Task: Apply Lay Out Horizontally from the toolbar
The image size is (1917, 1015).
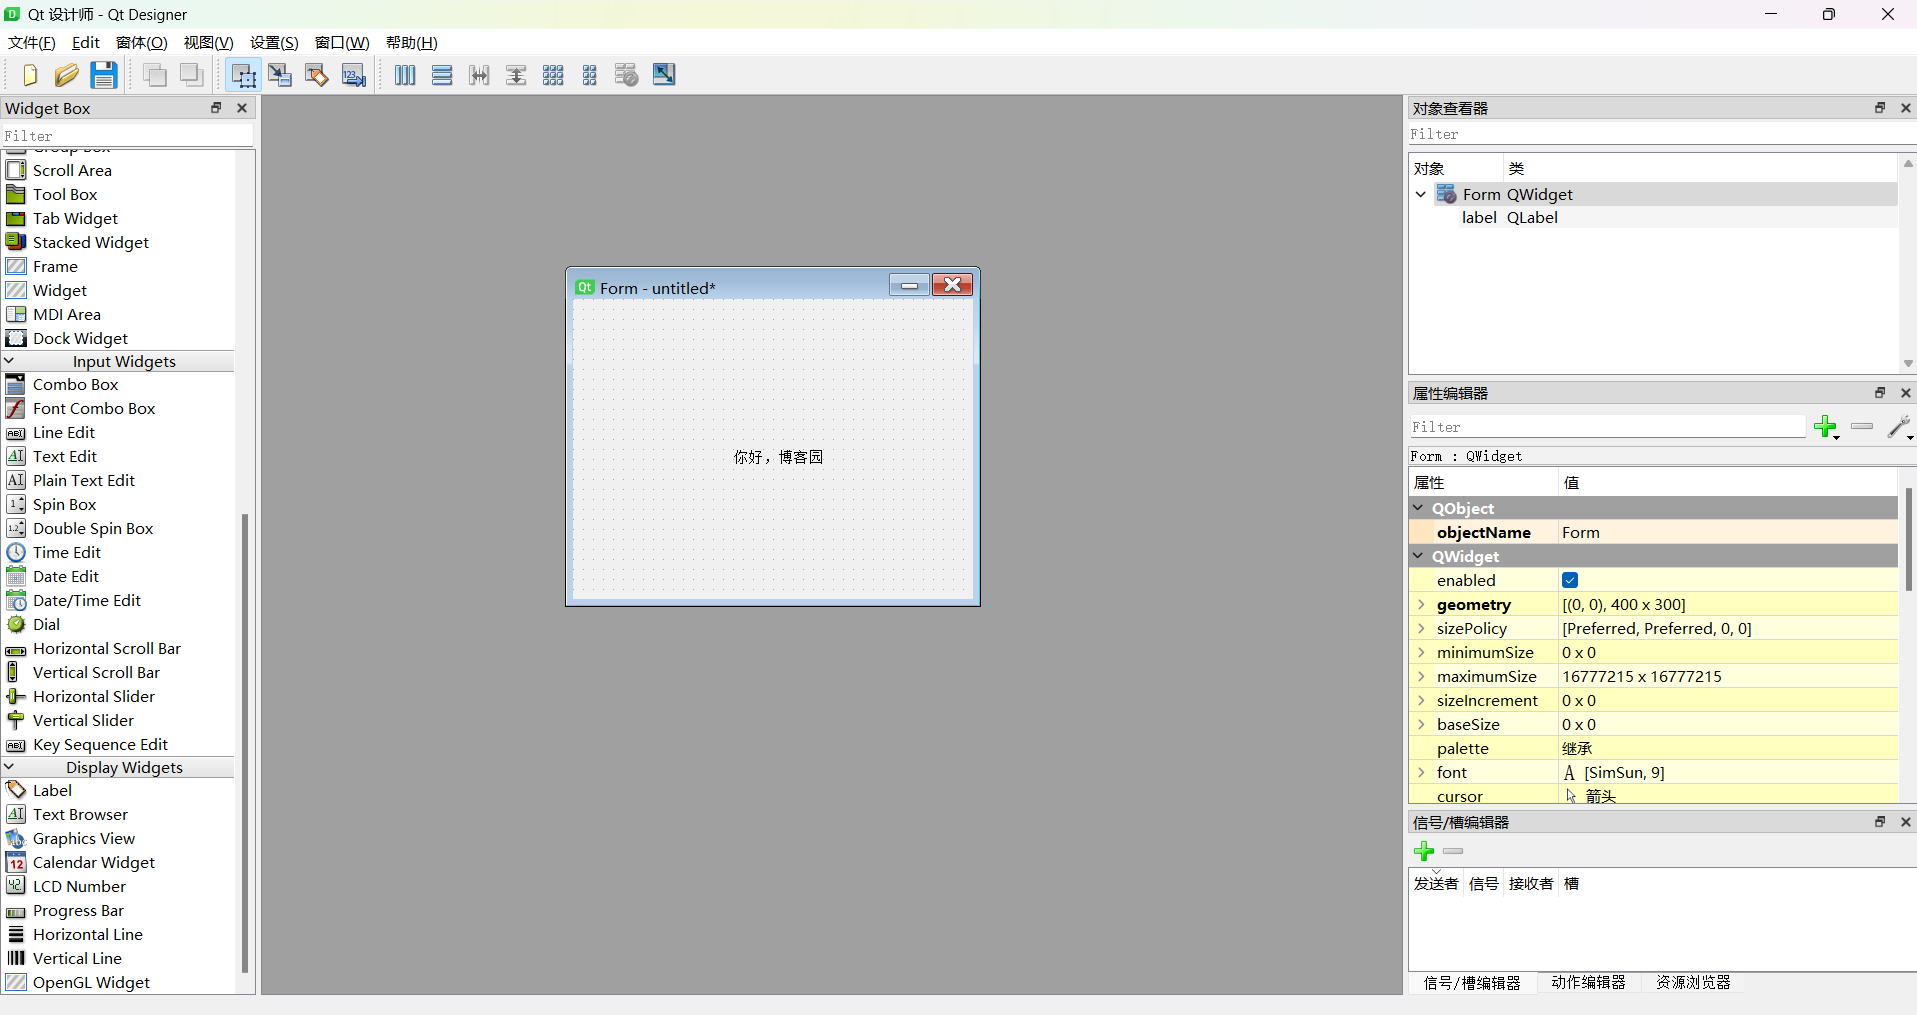Action: click(x=405, y=75)
